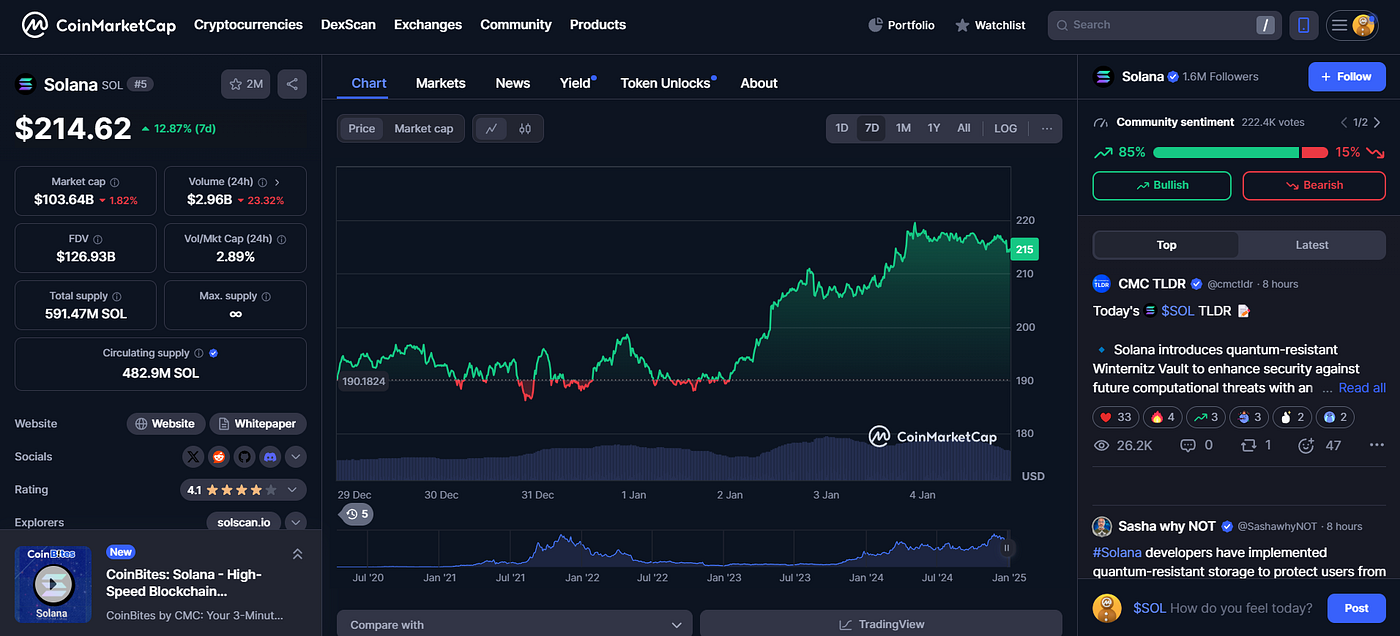Switch to the Yield tab
The image size is (1400, 636).
click(x=576, y=83)
